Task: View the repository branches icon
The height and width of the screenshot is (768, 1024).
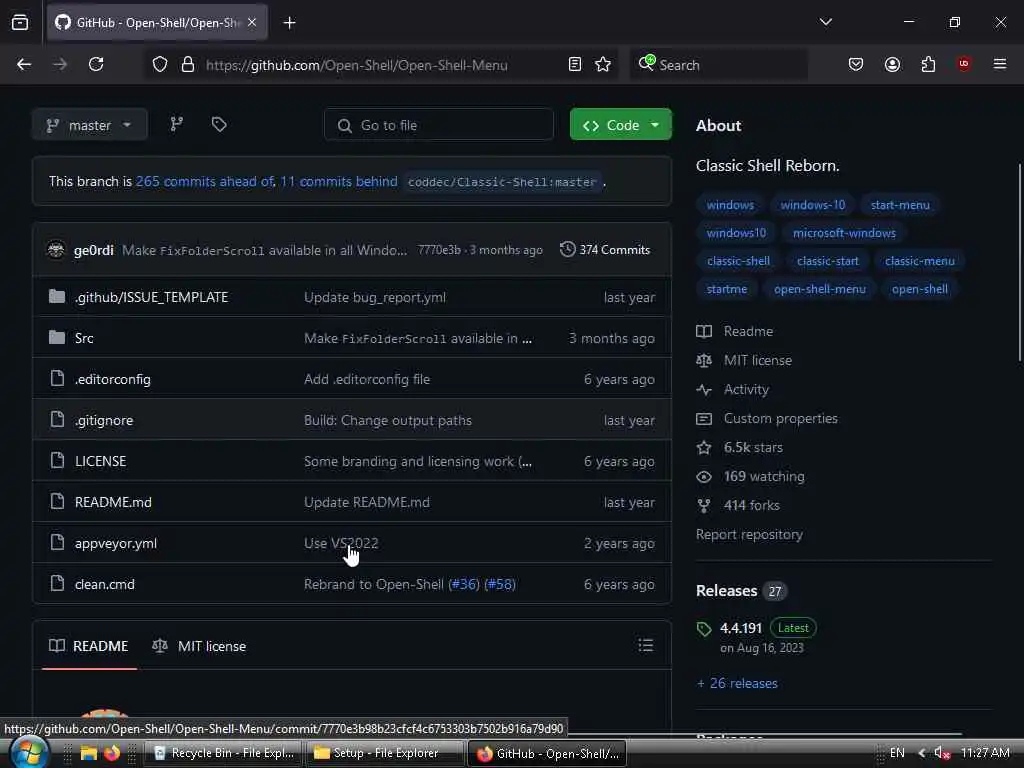Action: pos(177,124)
